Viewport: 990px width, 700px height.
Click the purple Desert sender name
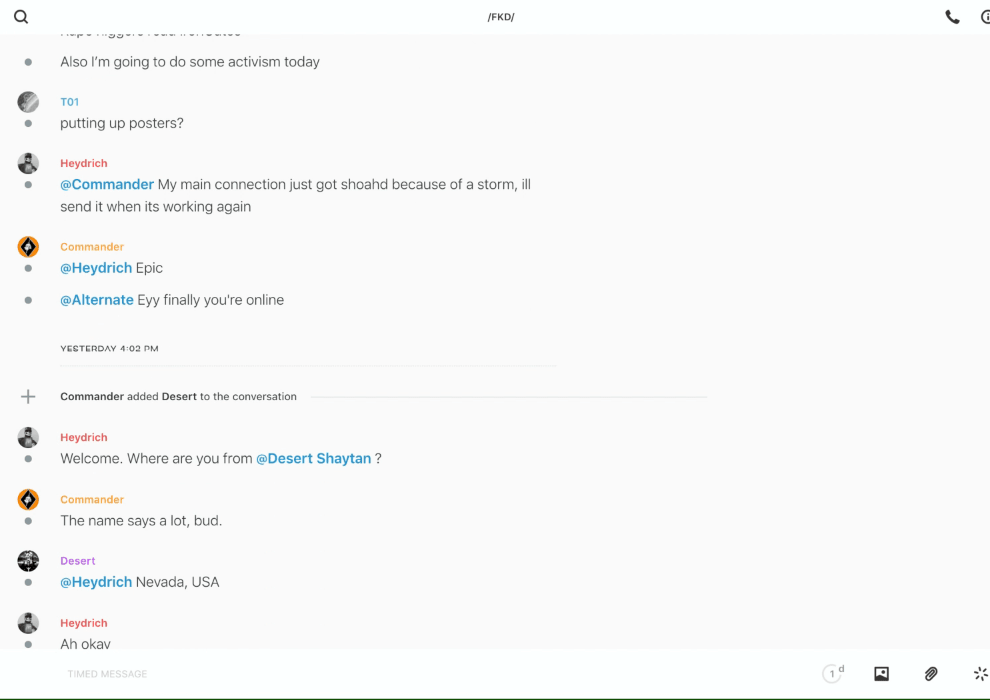[x=78, y=561]
